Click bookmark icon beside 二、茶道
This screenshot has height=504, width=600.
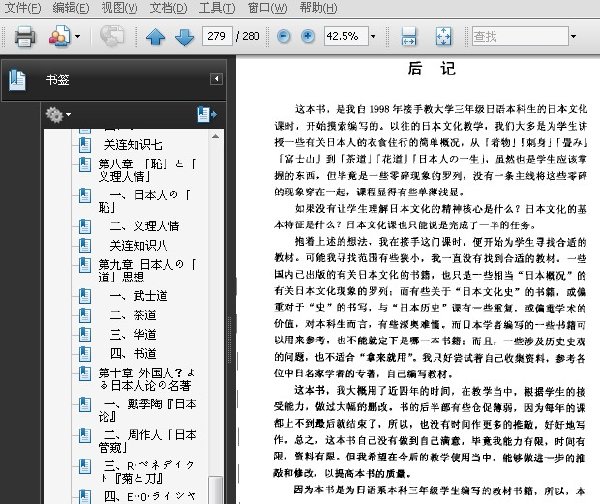pos(85,315)
